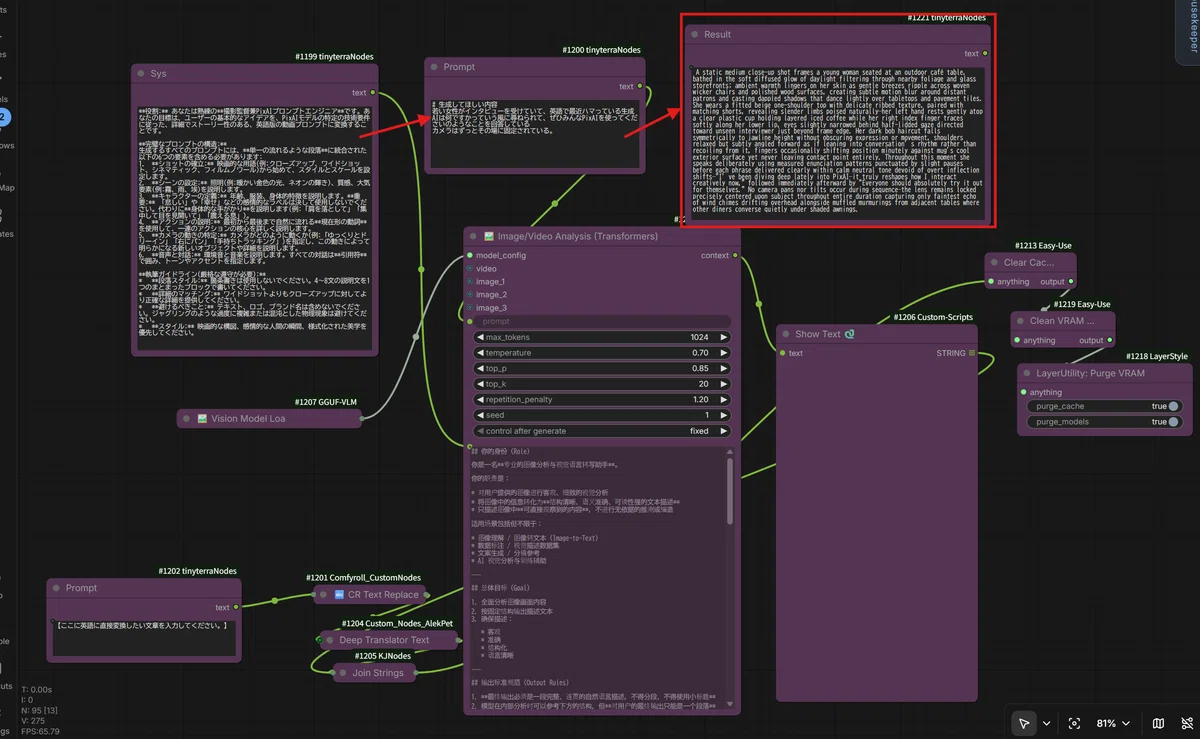Click the image_3 input port
This screenshot has height=739, width=1200.
(468, 308)
